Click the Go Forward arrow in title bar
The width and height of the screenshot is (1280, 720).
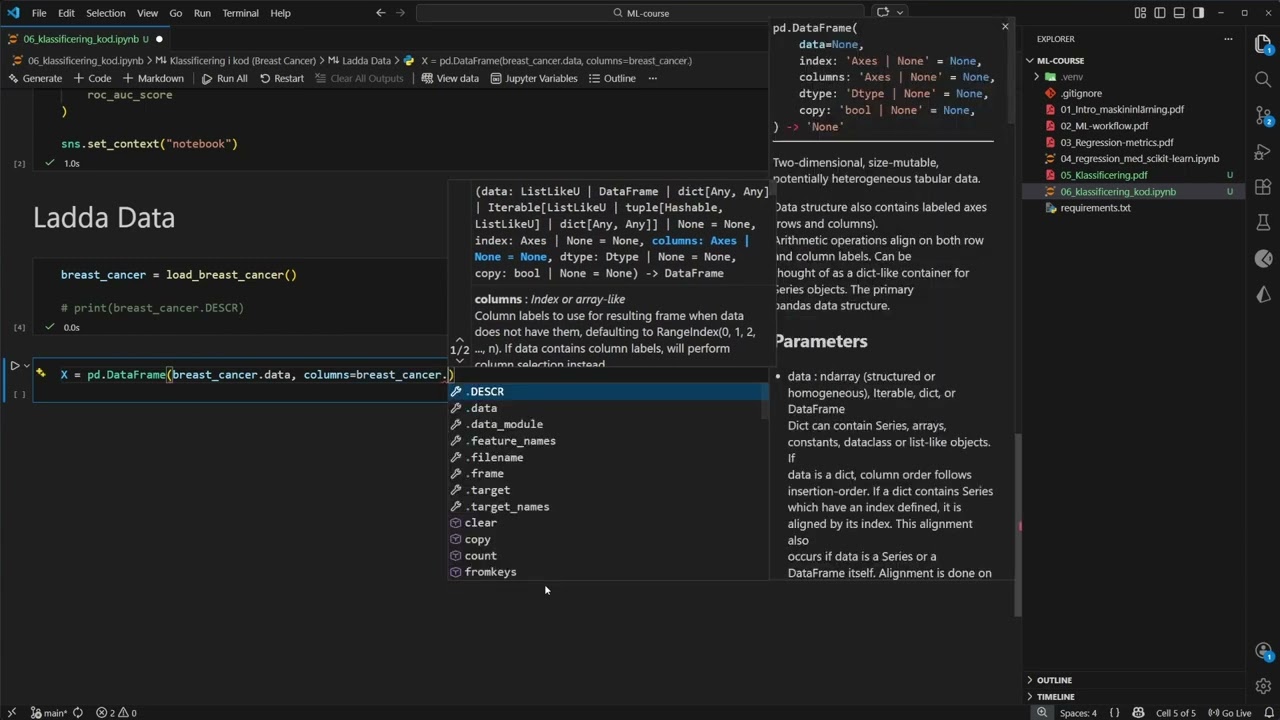coord(402,13)
